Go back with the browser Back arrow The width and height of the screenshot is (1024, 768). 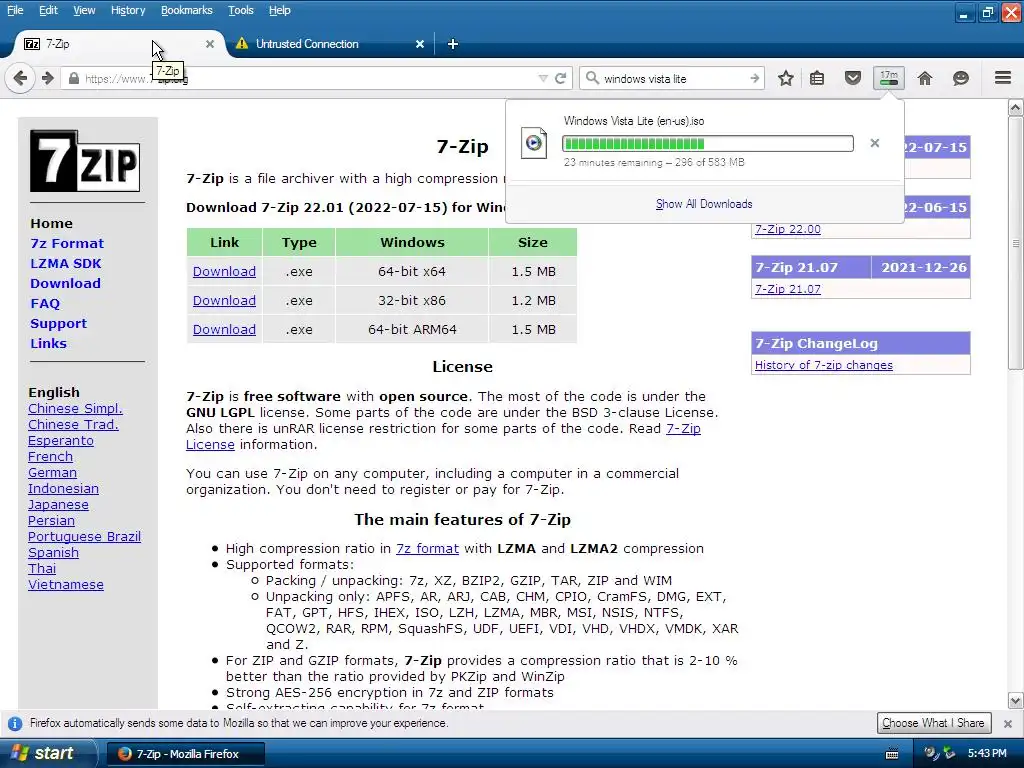(x=20, y=78)
